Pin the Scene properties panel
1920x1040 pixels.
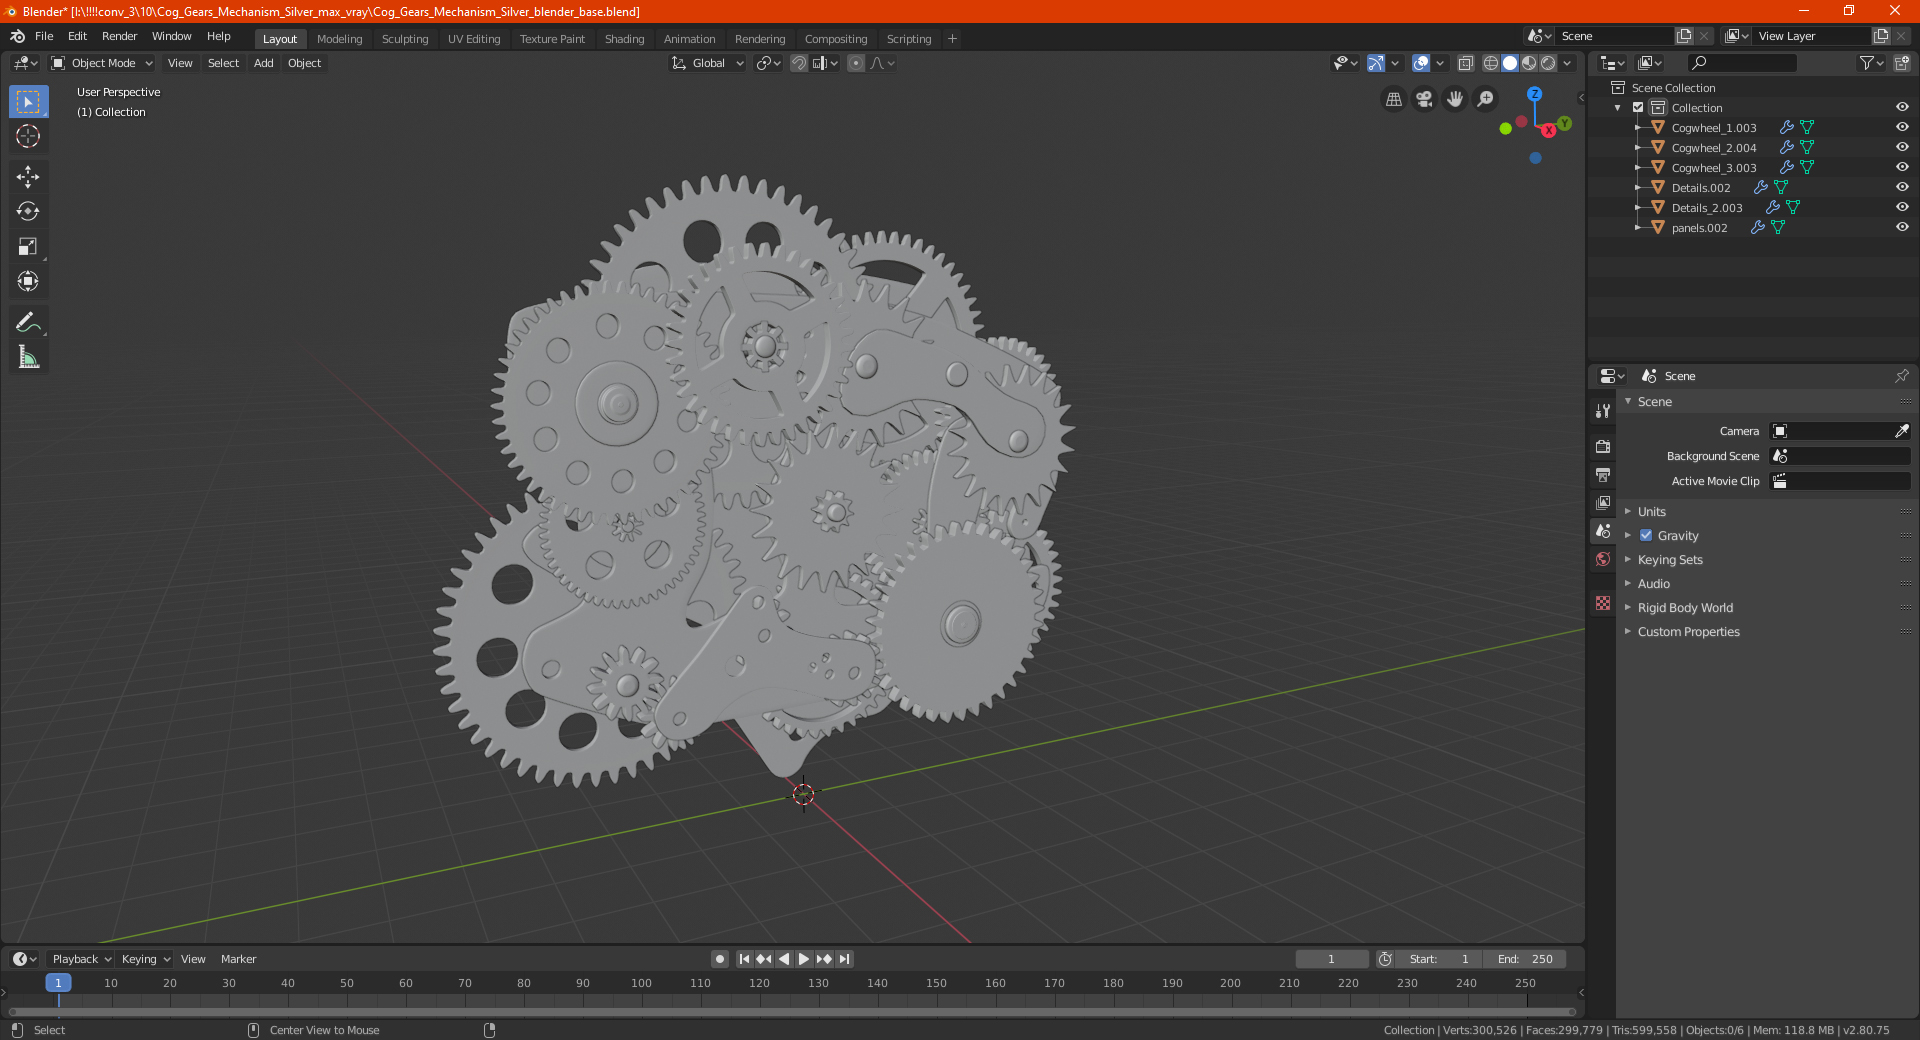tap(1901, 376)
